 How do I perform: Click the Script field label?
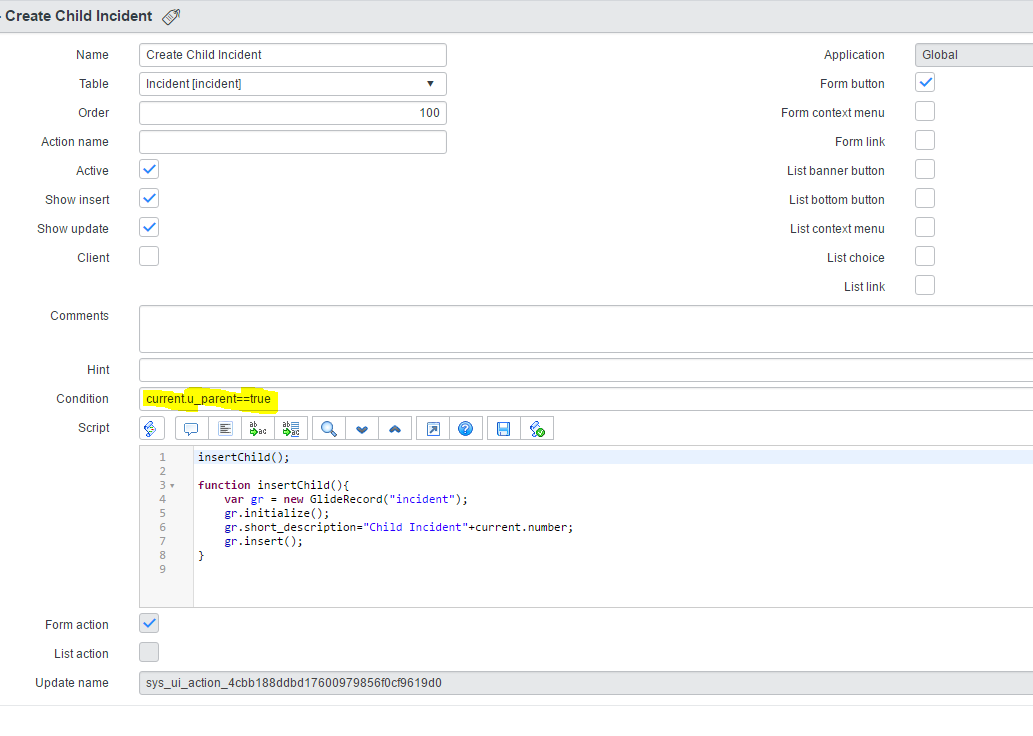tap(94, 428)
